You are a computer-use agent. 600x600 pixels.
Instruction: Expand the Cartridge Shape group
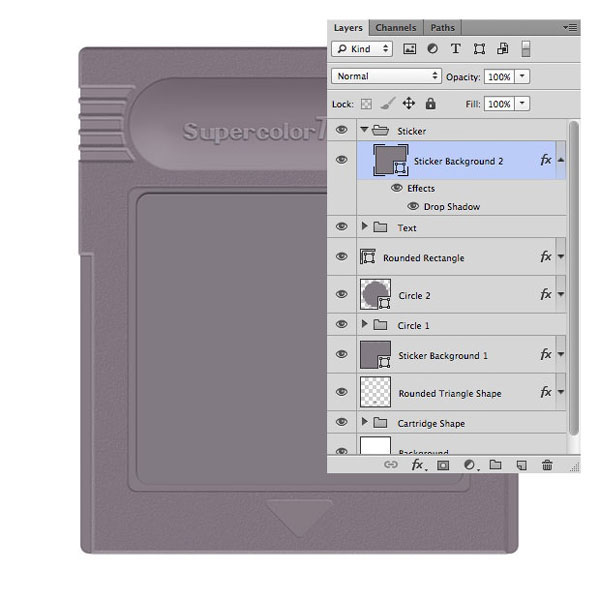click(364, 422)
